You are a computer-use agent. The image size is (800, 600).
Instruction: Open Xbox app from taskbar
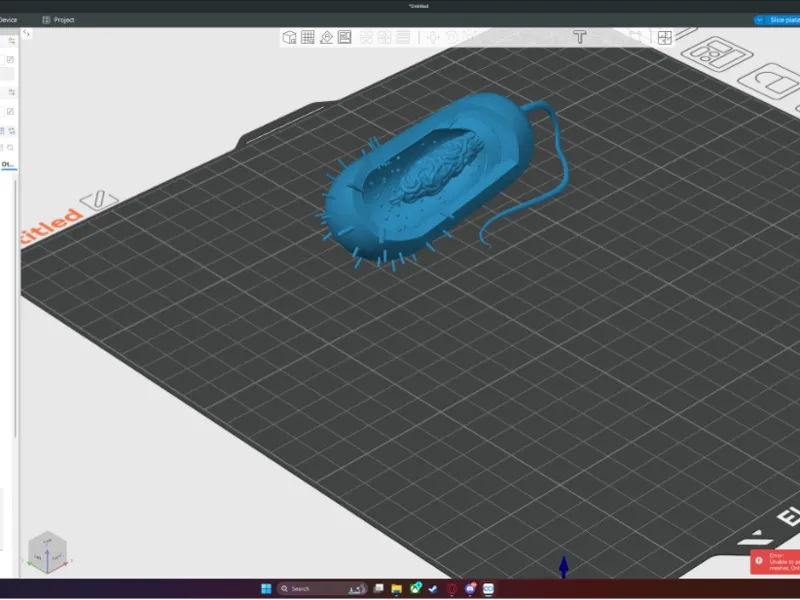tap(415, 589)
